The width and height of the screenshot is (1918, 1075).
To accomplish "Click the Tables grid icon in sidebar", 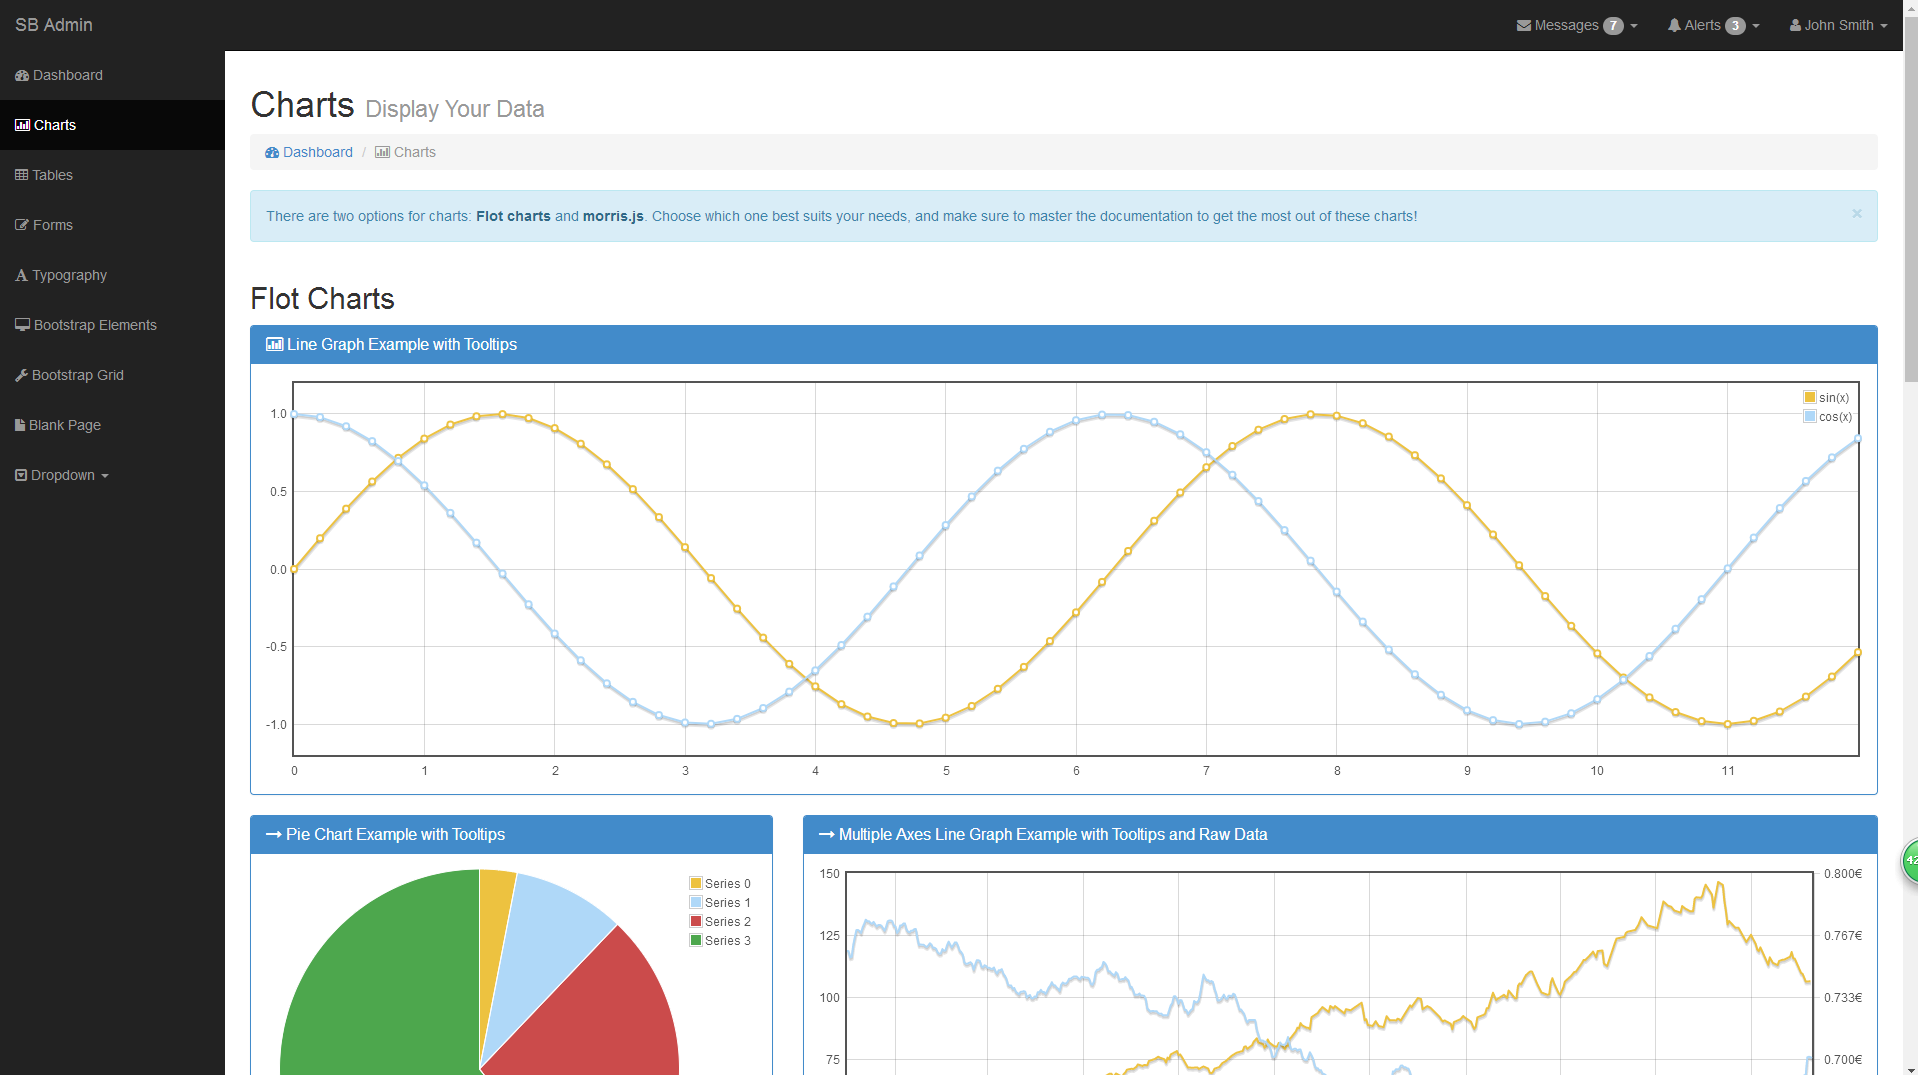I will [x=21, y=175].
